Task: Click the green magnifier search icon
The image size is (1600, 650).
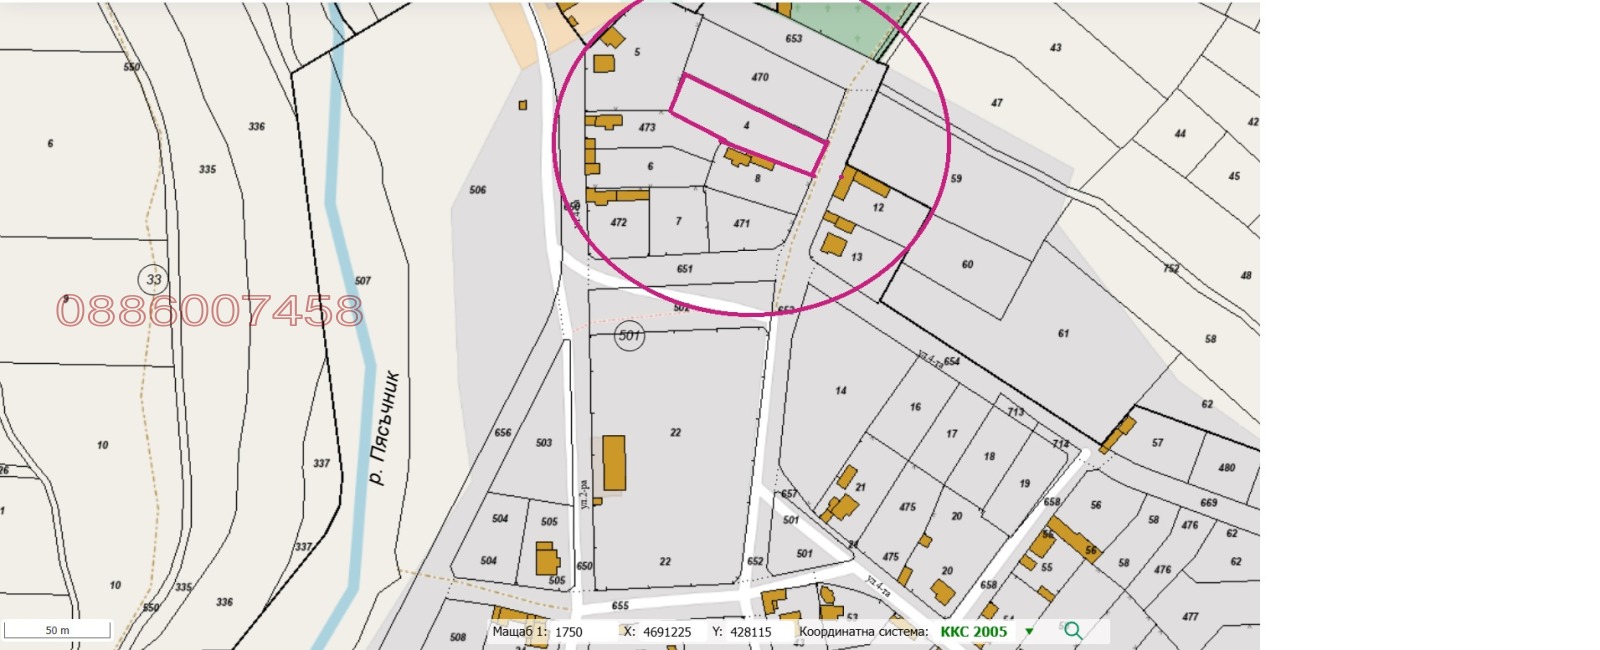Action: [x=1073, y=631]
